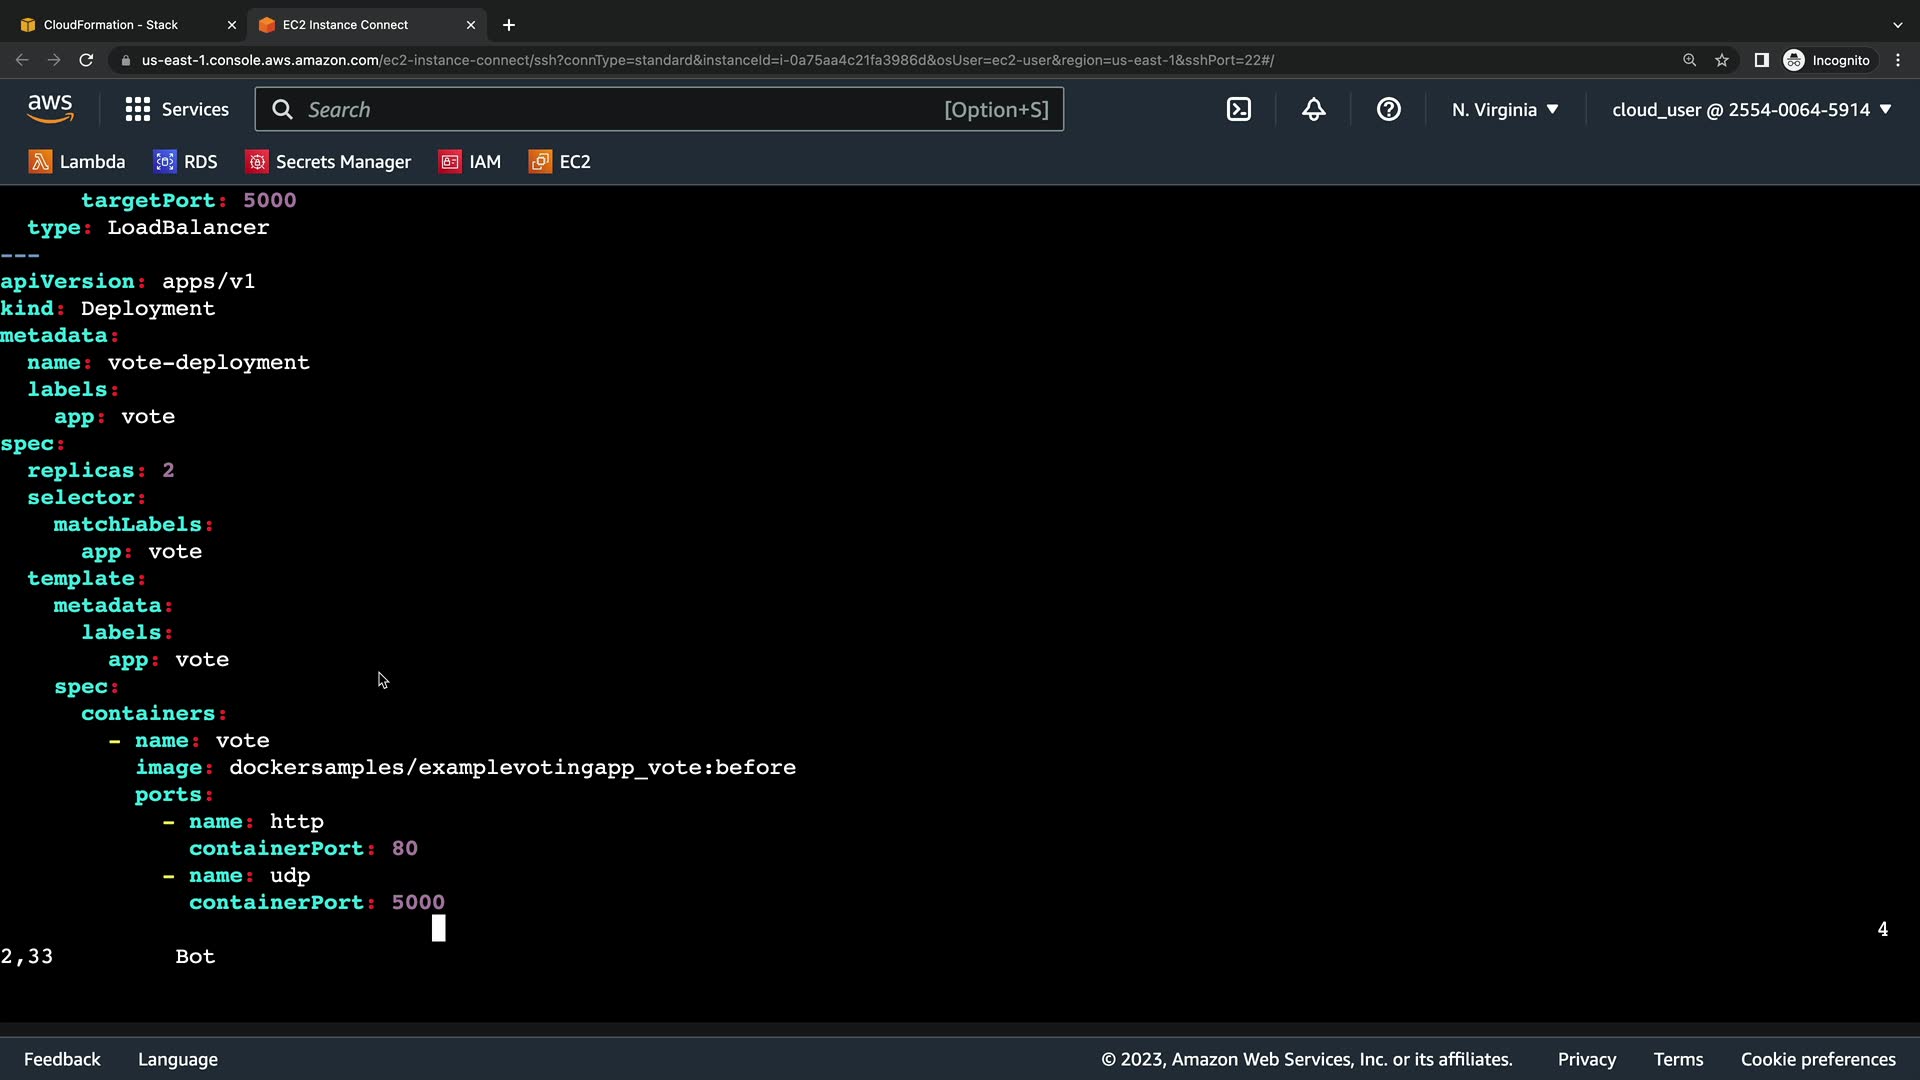Open the IAM shortcut
1920x1080 pixels.
(469, 162)
